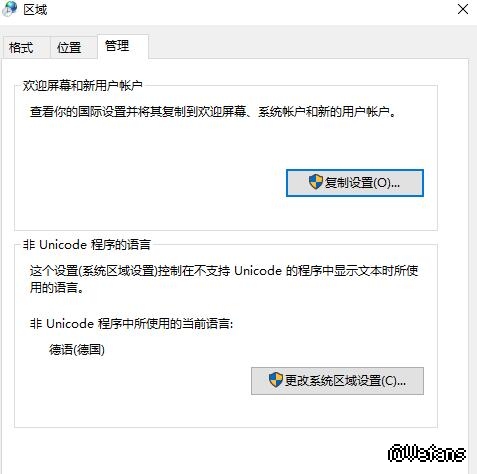Click empty space below 复制设置 button
Viewport: 477px width, 474px height.
point(355,213)
